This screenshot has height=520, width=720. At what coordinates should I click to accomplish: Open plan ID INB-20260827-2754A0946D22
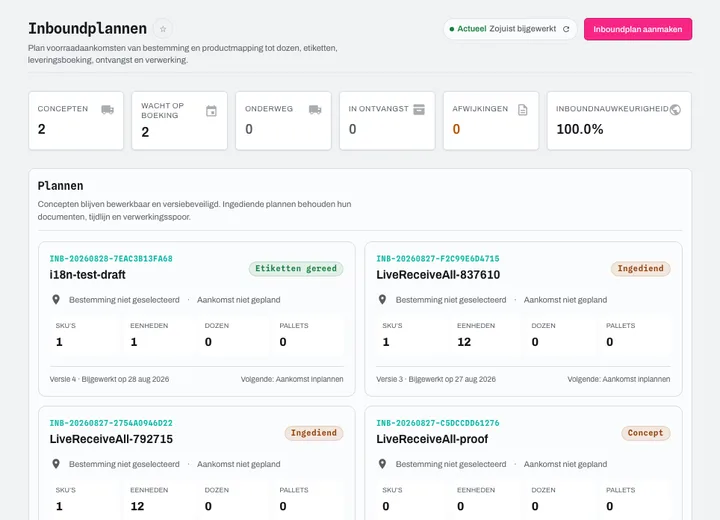tap(111, 423)
